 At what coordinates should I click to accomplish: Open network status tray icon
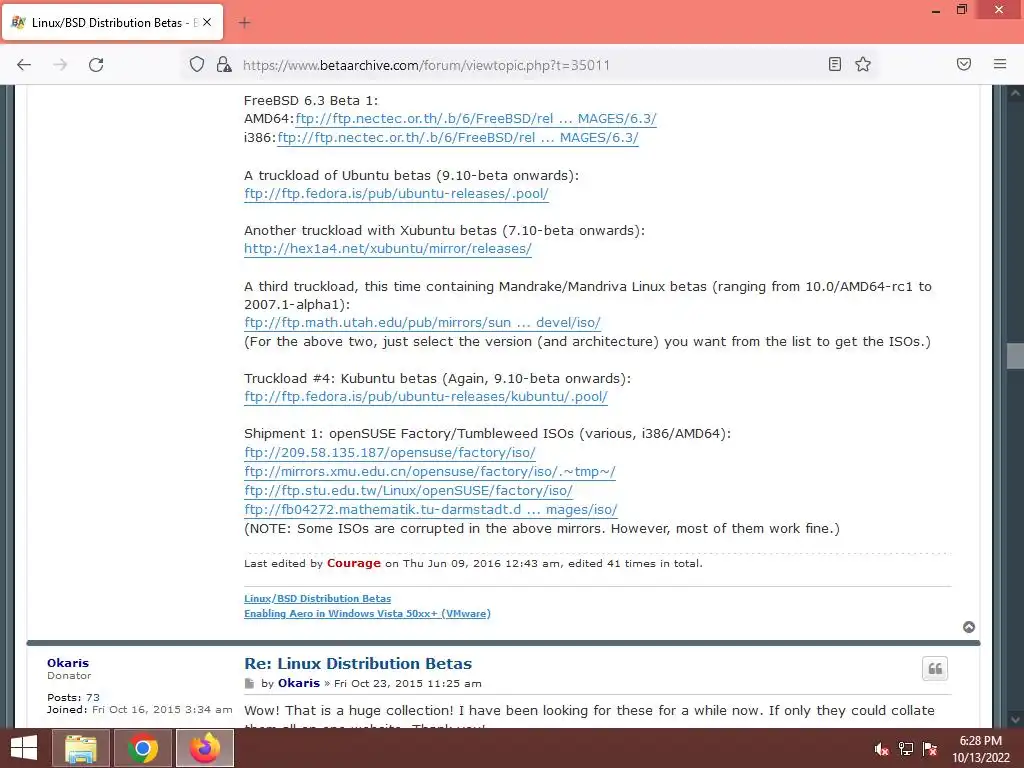click(x=906, y=749)
